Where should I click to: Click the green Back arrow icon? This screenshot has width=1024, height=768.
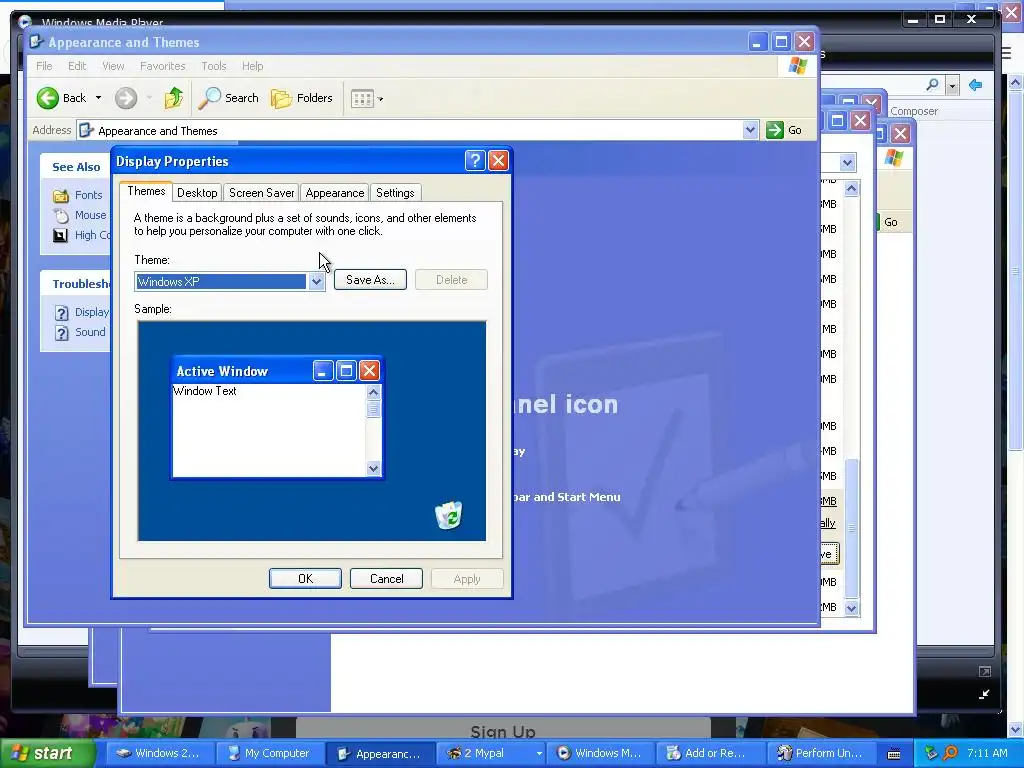47,98
